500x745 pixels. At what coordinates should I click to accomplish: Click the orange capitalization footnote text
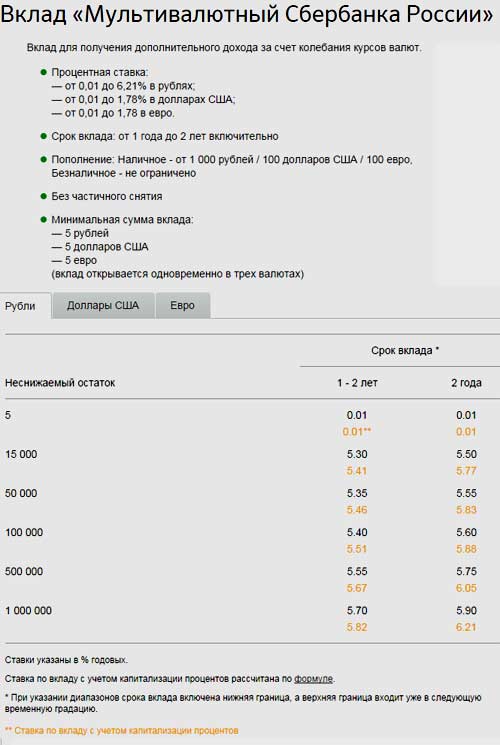122,731
